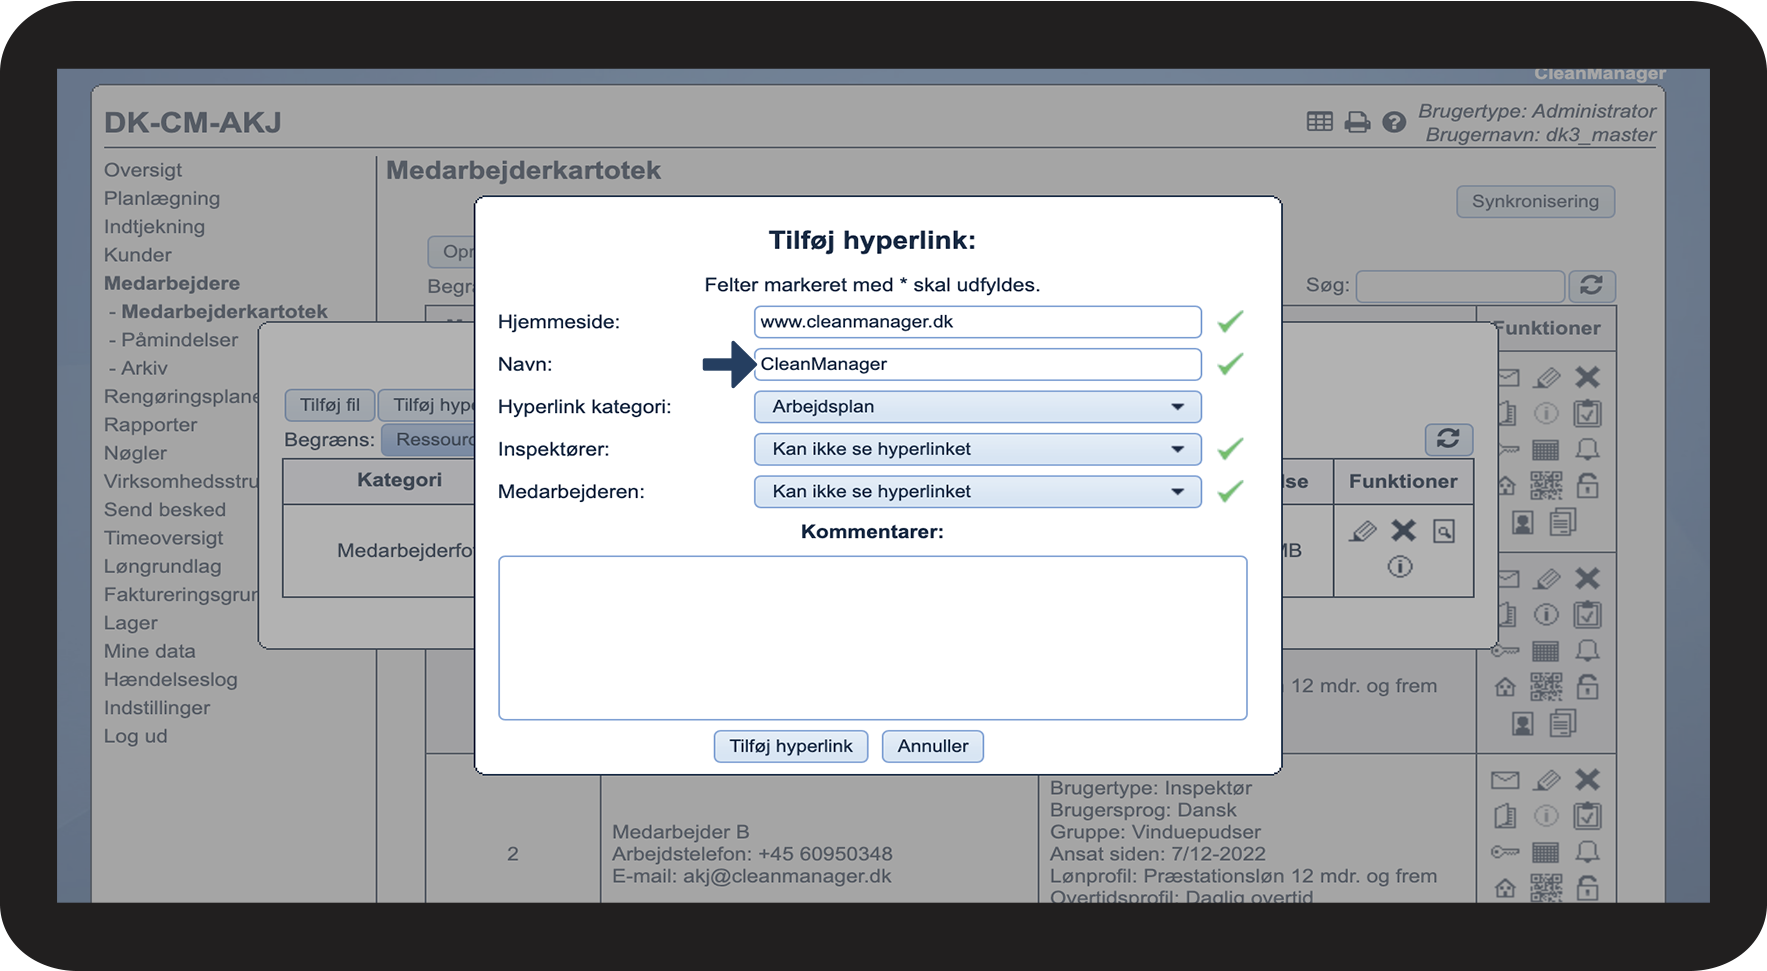
Task: Click into the Navn input field
Action: pyautogui.click(x=977, y=364)
